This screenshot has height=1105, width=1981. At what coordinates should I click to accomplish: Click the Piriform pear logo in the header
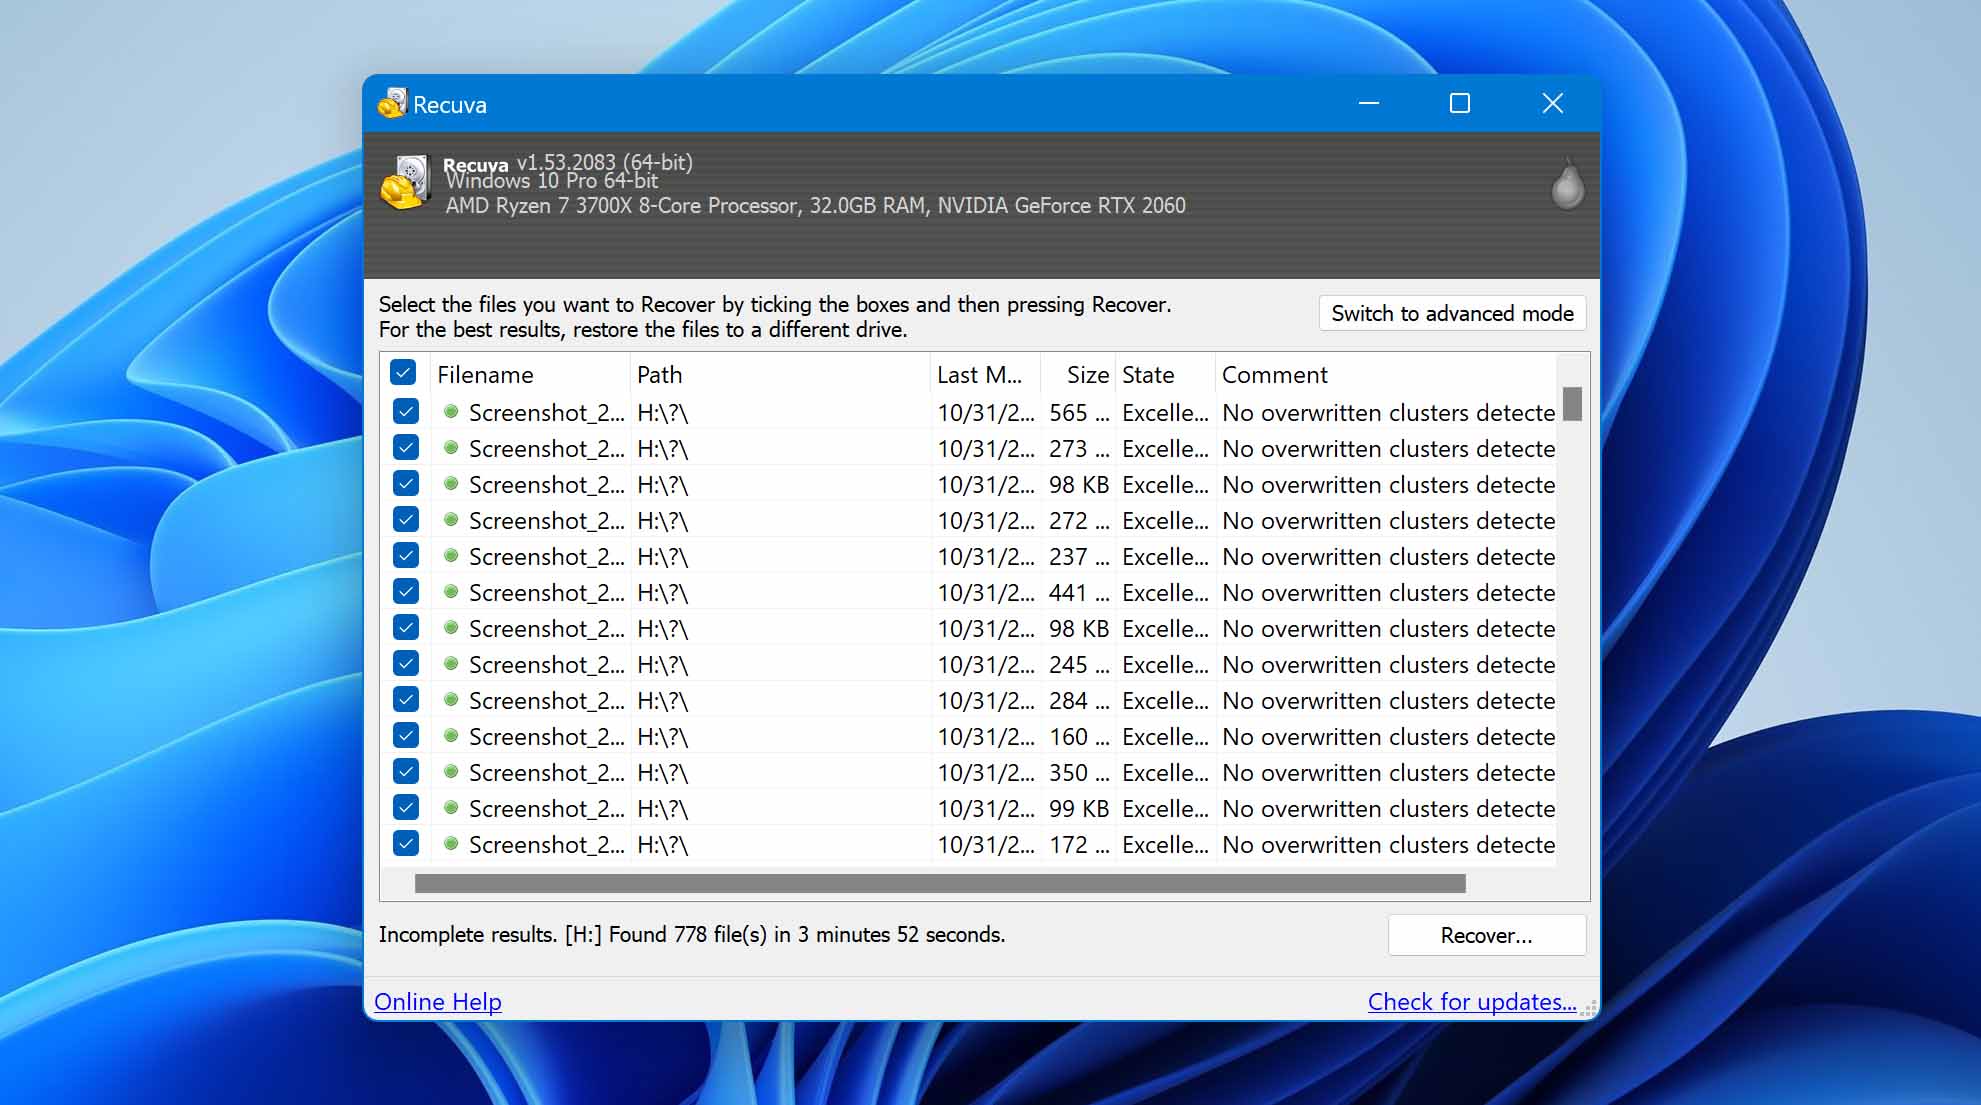[1567, 184]
